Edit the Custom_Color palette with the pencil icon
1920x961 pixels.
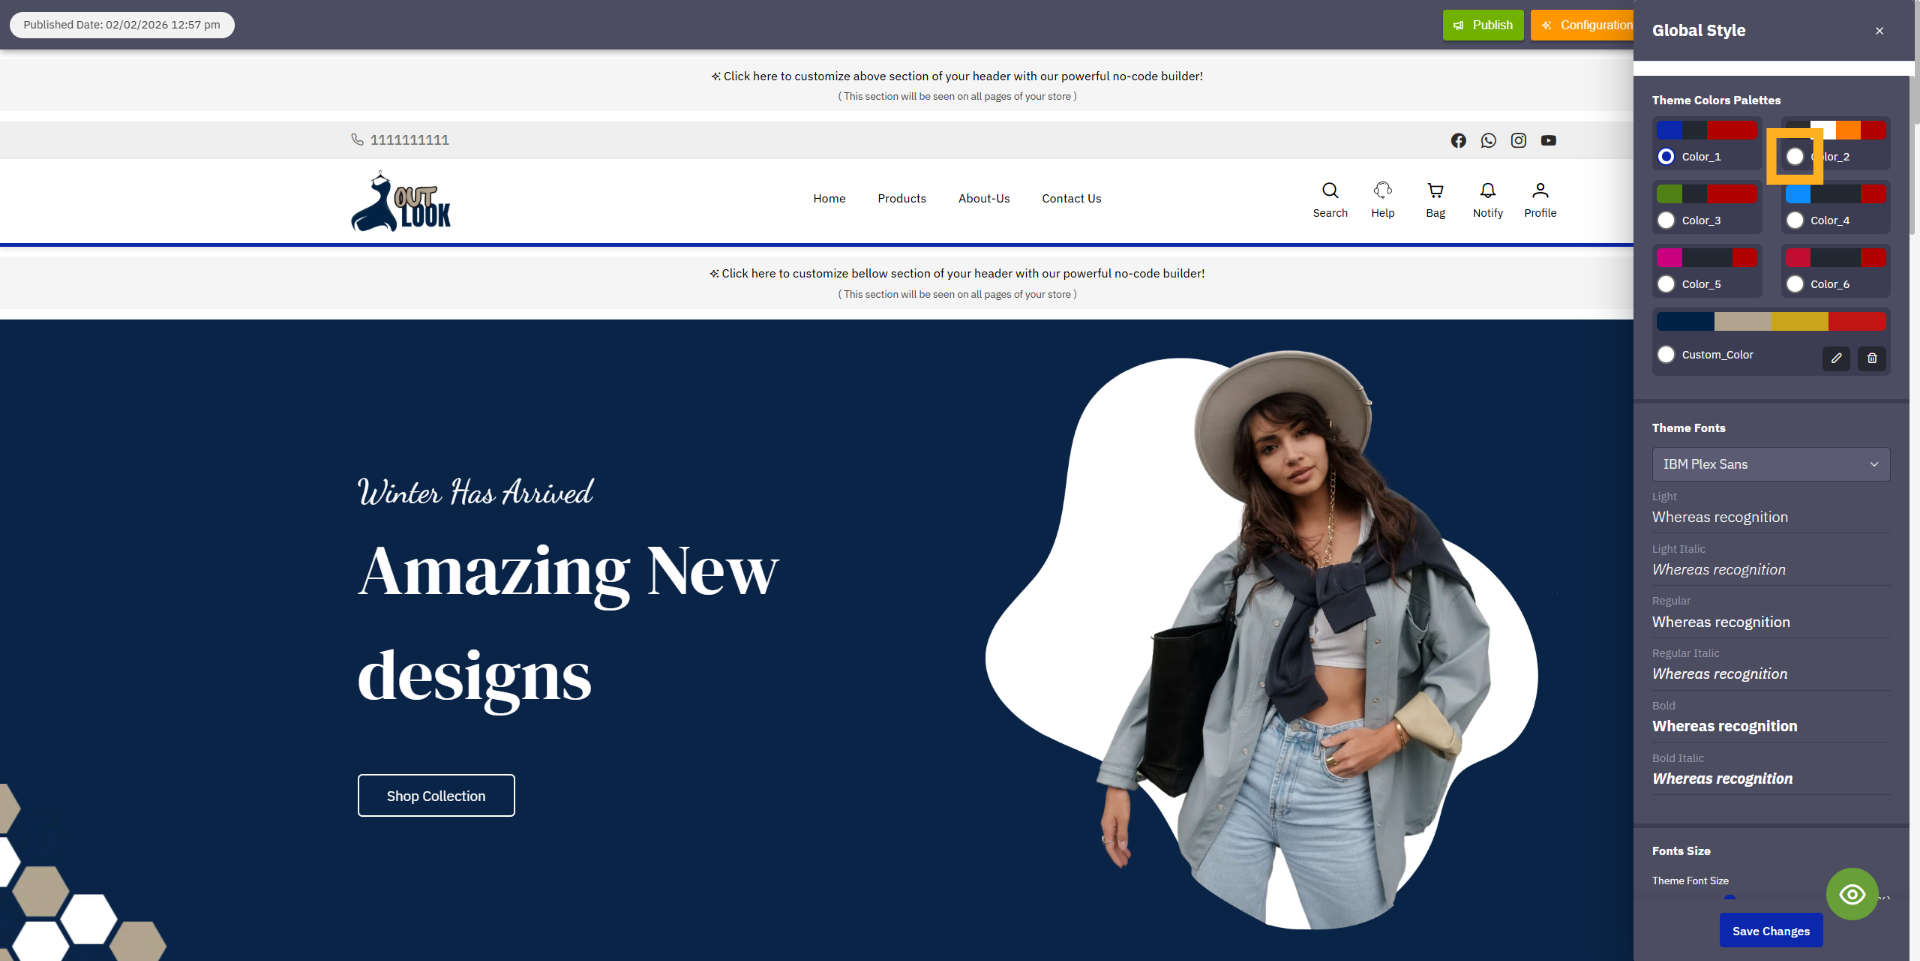[1835, 358]
